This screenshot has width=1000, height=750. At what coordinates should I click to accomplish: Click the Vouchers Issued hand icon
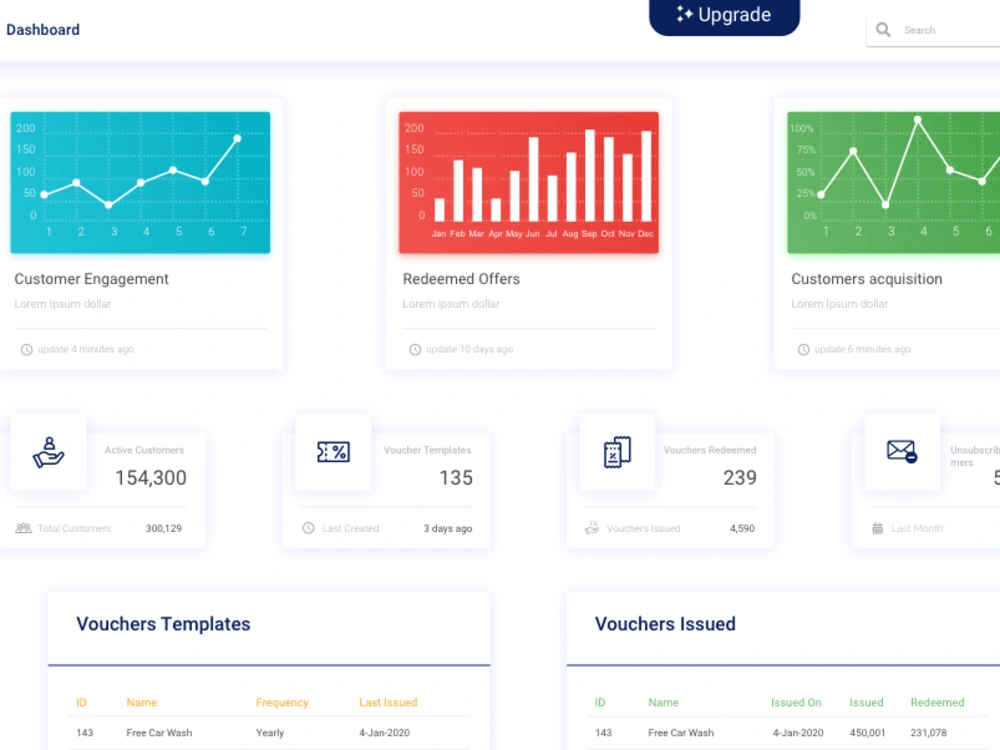pos(592,528)
